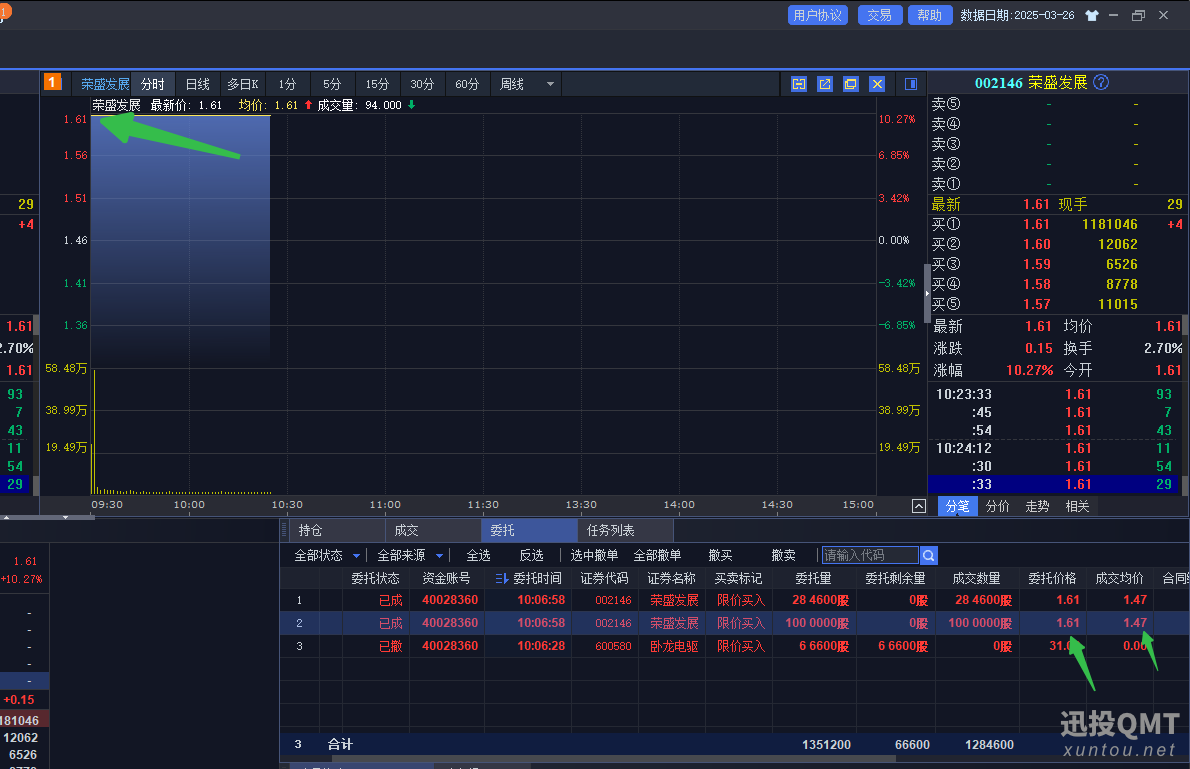
Task: Open the help icon beside 002146 荣盛发展
Action: [1101, 83]
